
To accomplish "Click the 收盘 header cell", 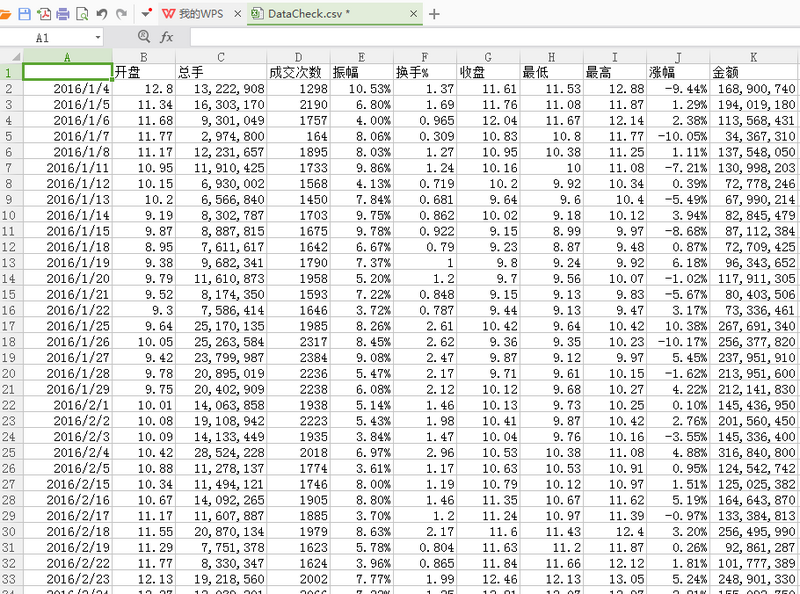I will point(488,72).
